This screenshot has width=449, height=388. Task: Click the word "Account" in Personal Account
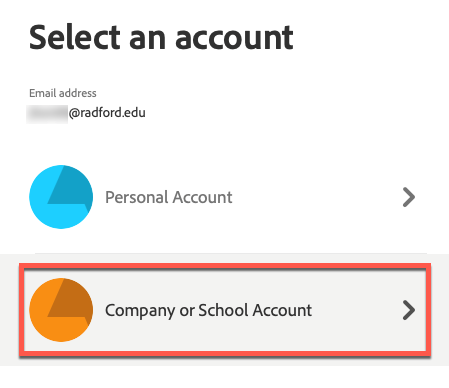(x=202, y=197)
